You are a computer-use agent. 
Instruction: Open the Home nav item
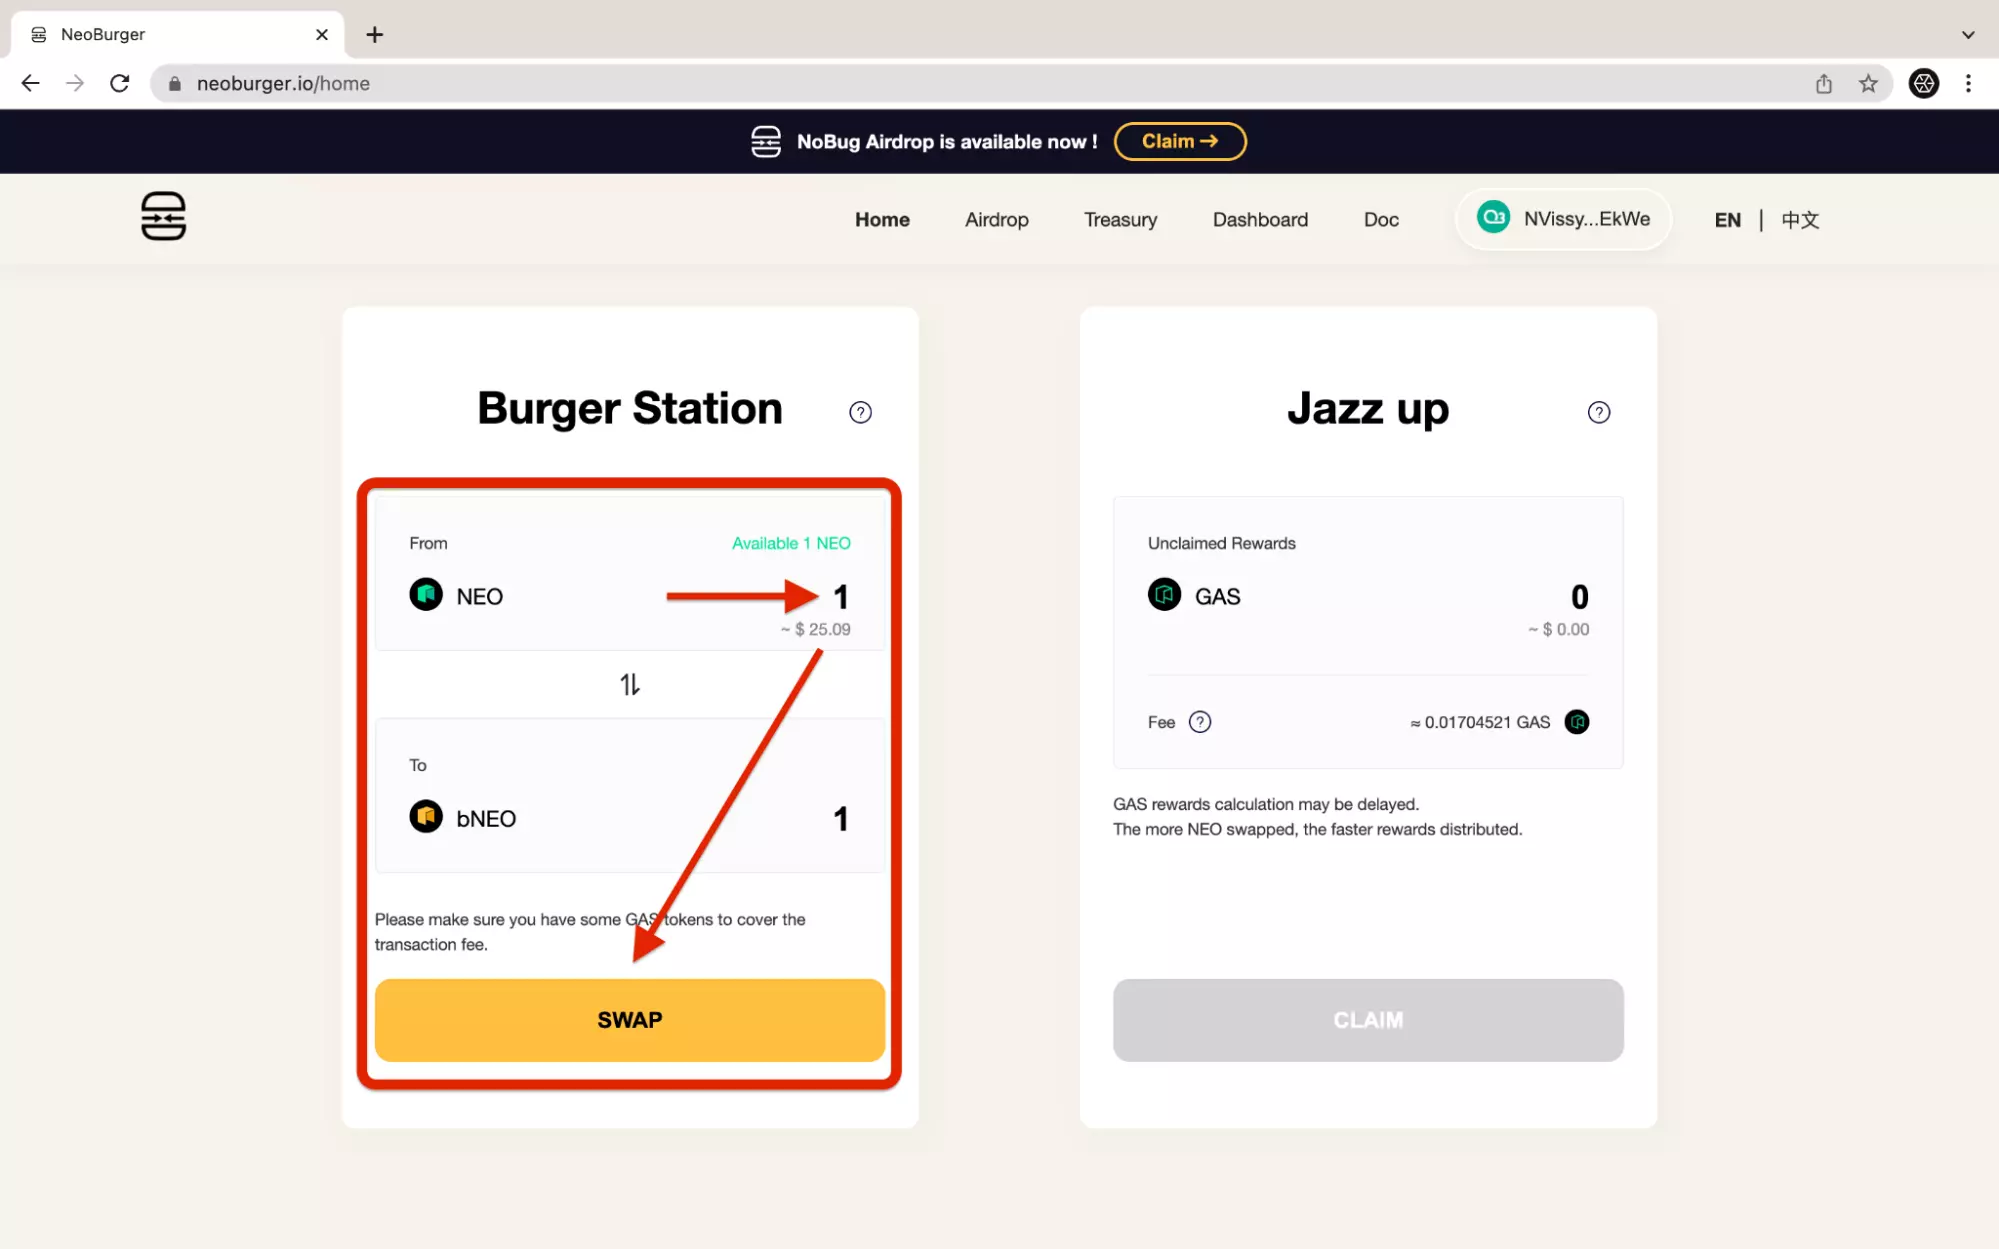[x=882, y=220]
